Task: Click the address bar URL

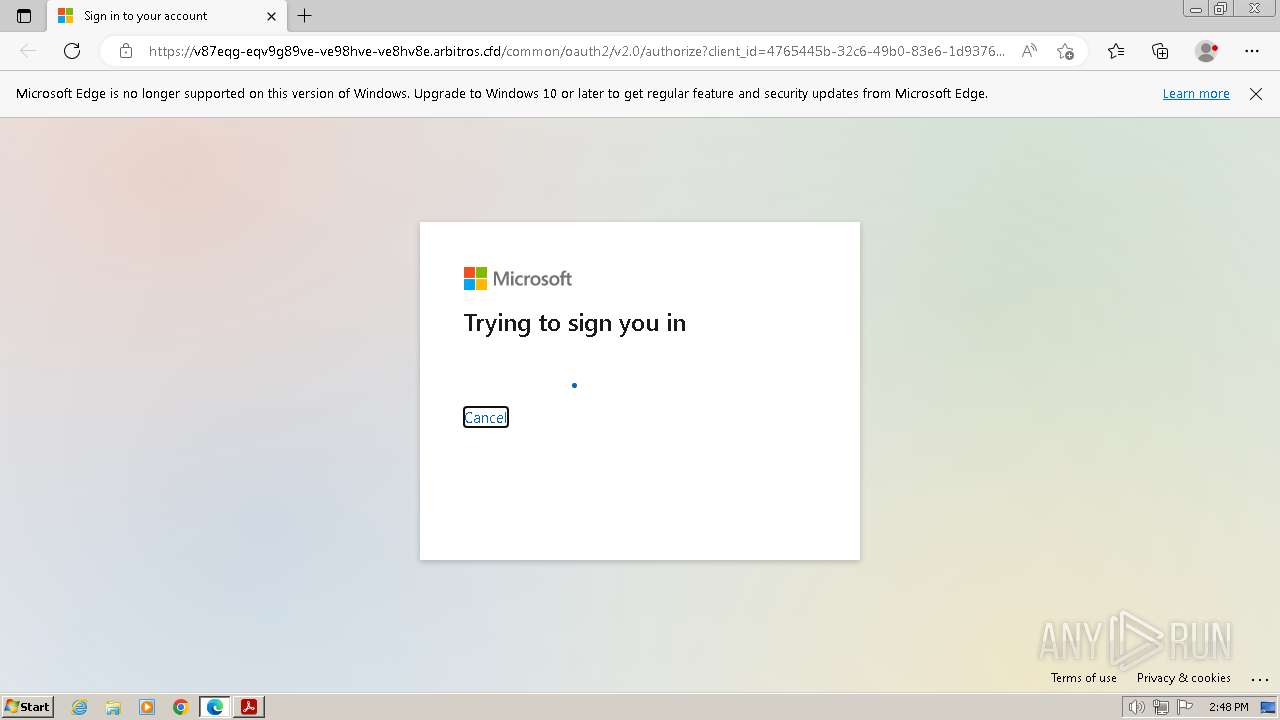Action: click(577, 51)
